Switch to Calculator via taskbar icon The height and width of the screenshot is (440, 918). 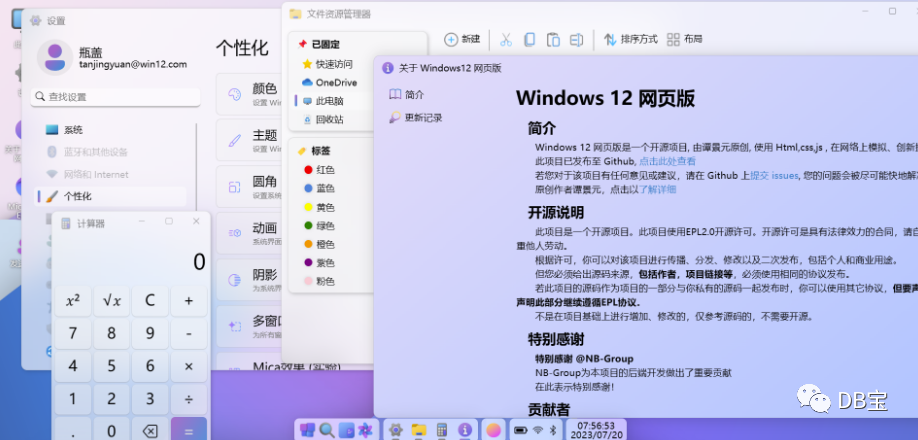click(442, 431)
